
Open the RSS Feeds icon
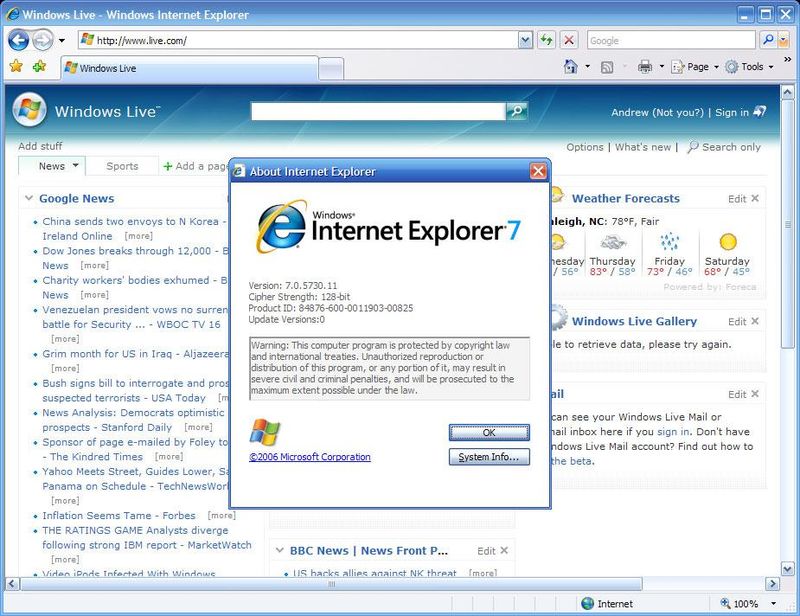(605, 66)
